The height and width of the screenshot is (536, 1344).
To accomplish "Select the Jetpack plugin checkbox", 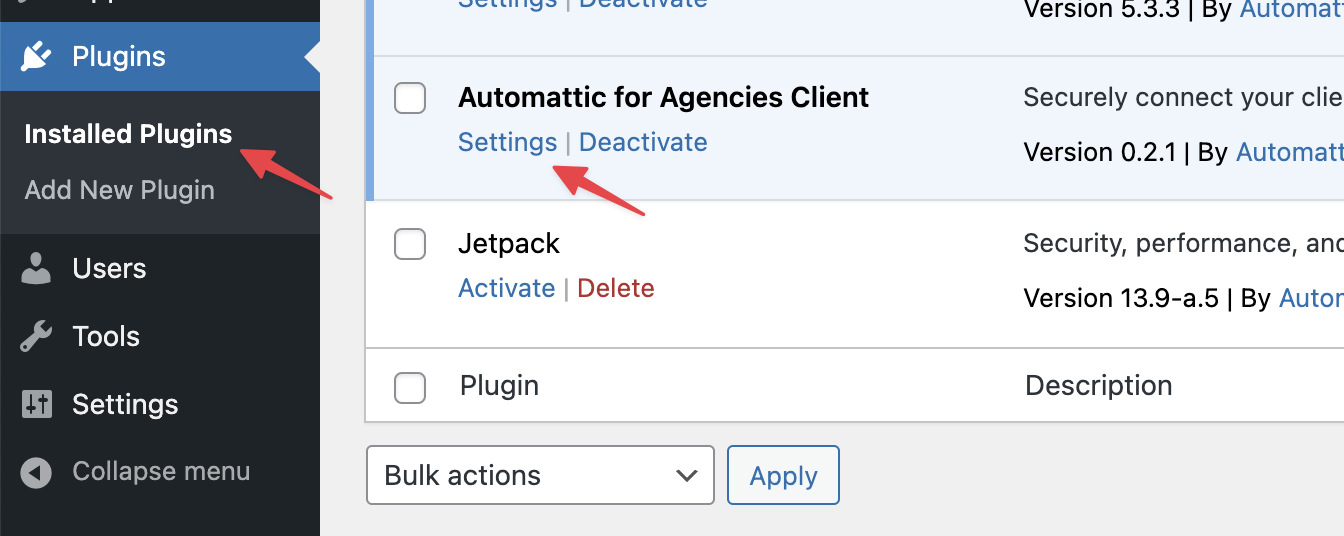I will [410, 244].
